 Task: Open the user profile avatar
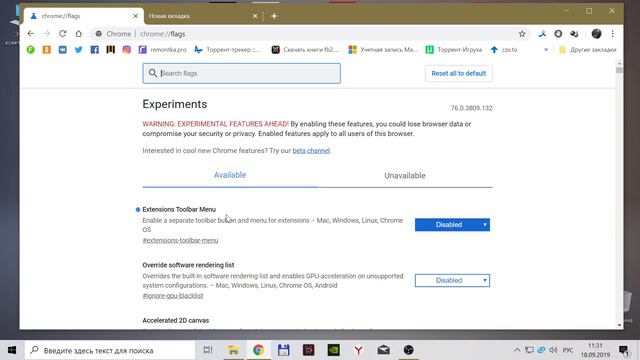click(596, 34)
